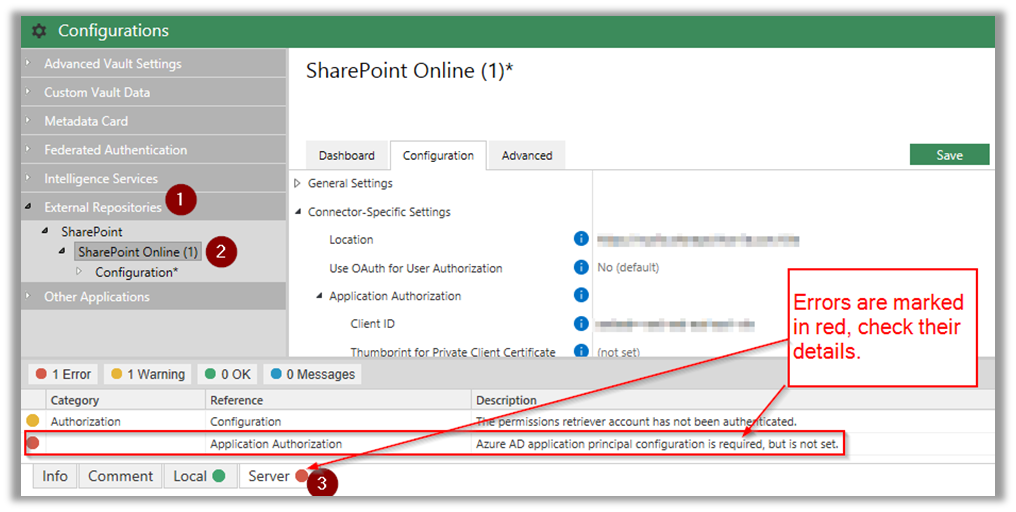
Task: Click the No (default) OAuth value
Action: click(628, 267)
